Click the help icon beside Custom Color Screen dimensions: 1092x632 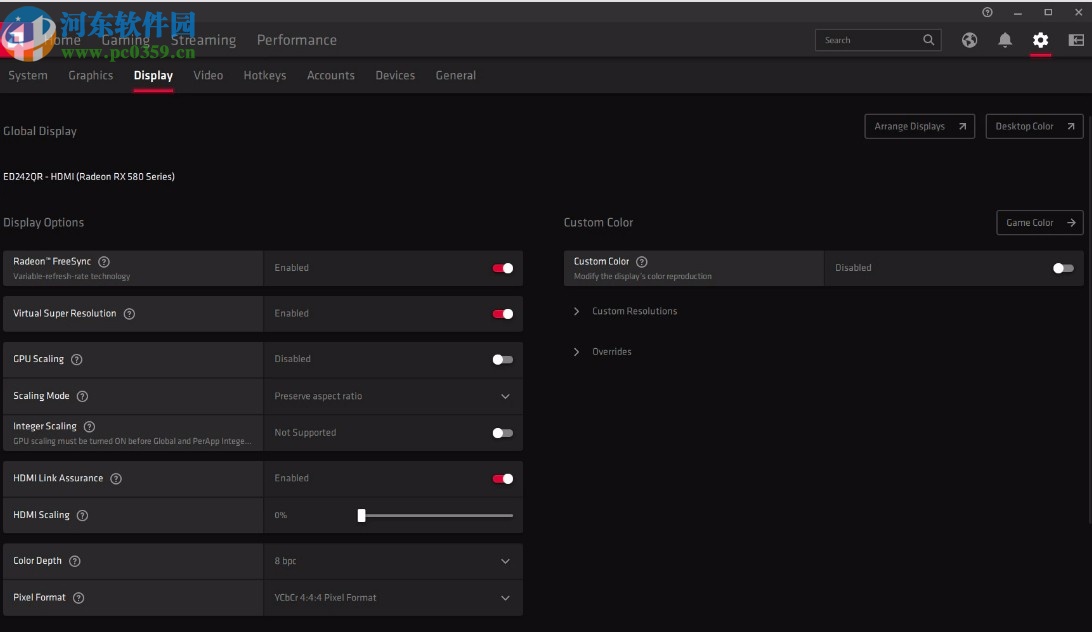point(642,262)
